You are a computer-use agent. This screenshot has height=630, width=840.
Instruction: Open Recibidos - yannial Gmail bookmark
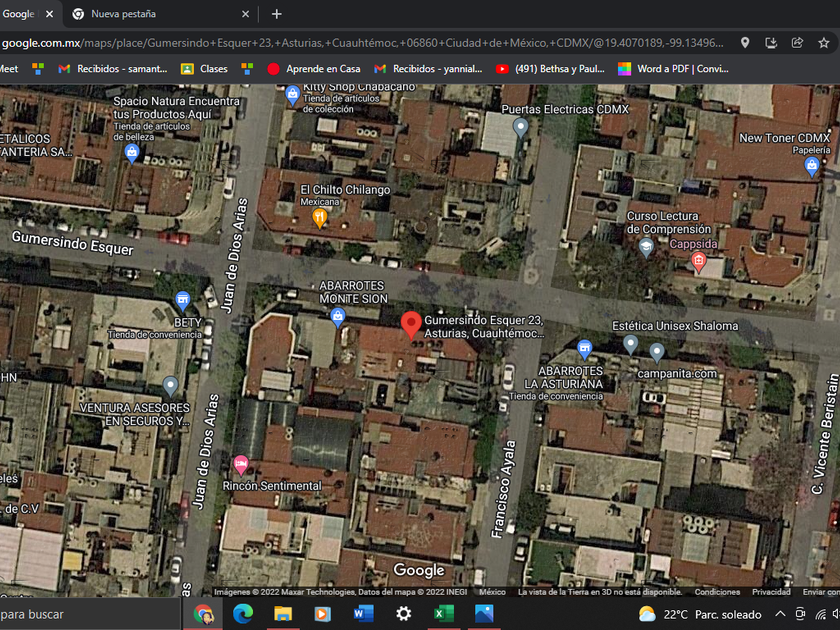click(429, 69)
